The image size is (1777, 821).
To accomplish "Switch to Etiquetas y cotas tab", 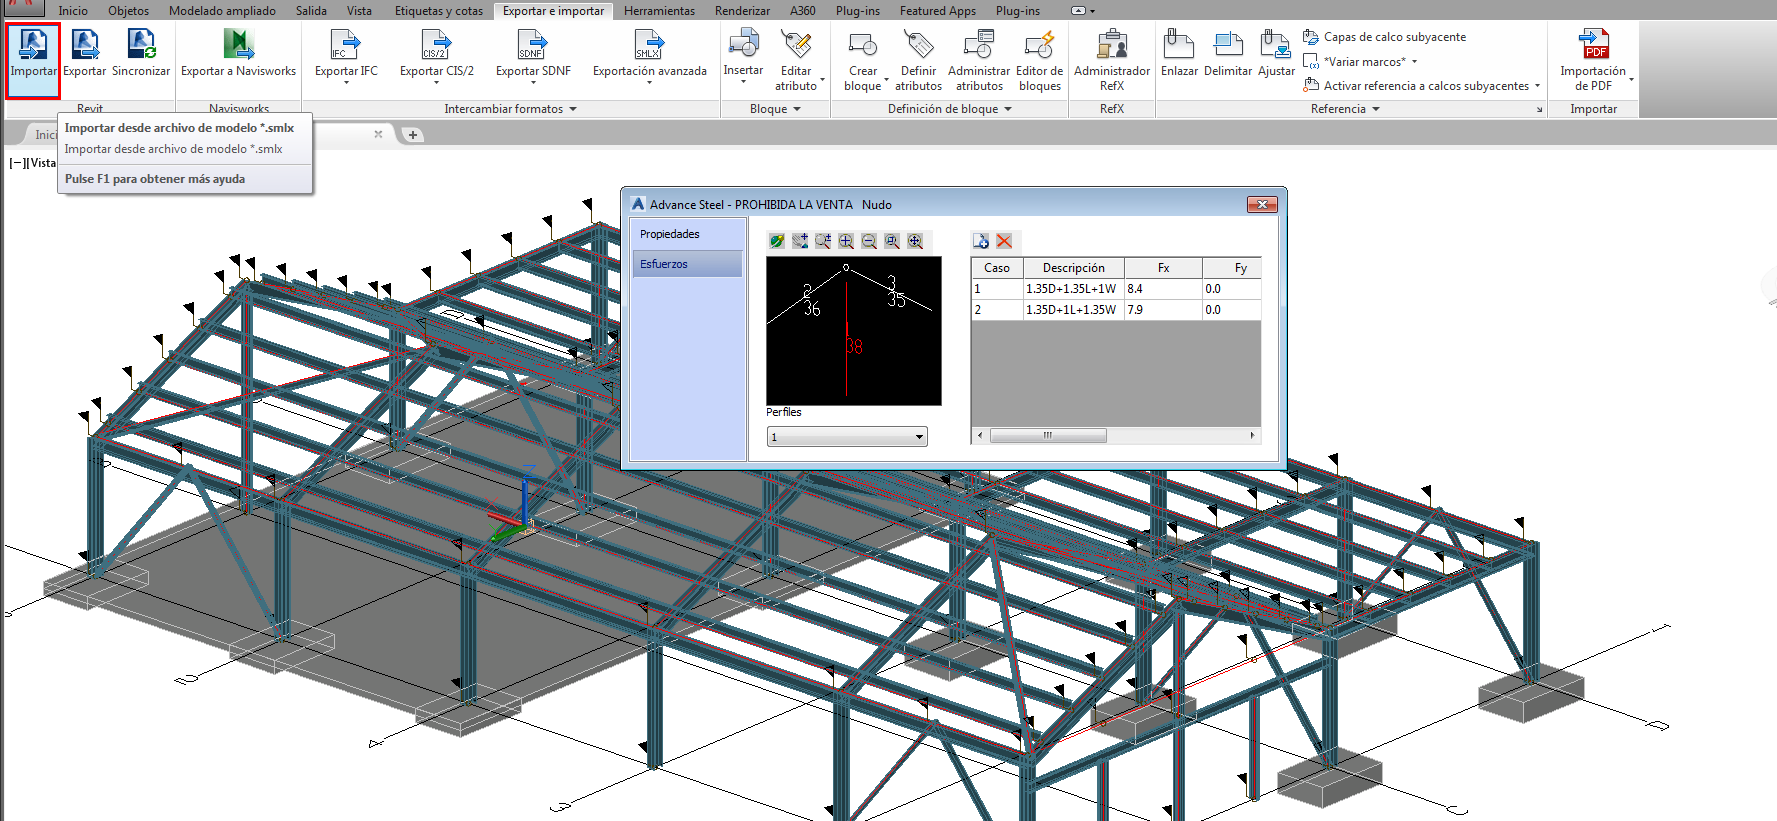I will point(439,11).
